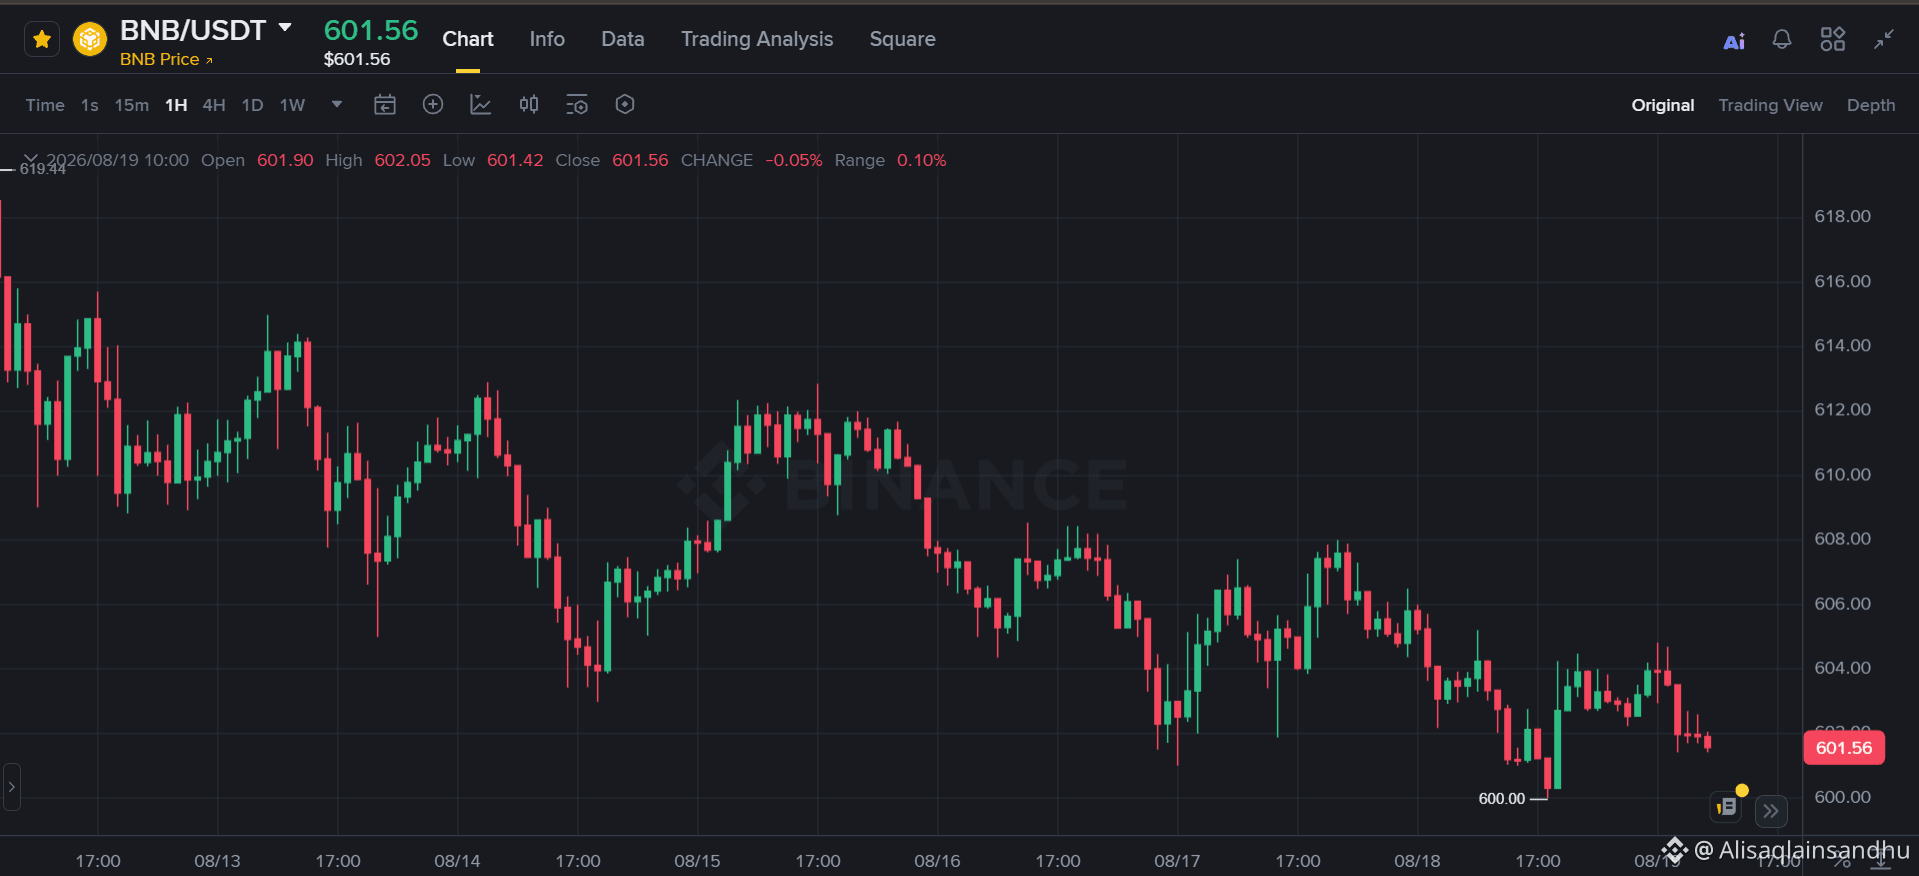This screenshot has height=876, width=1919.
Task: Open the Trading Analysis tab
Action: pyautogui.click(x=757, y=39)
